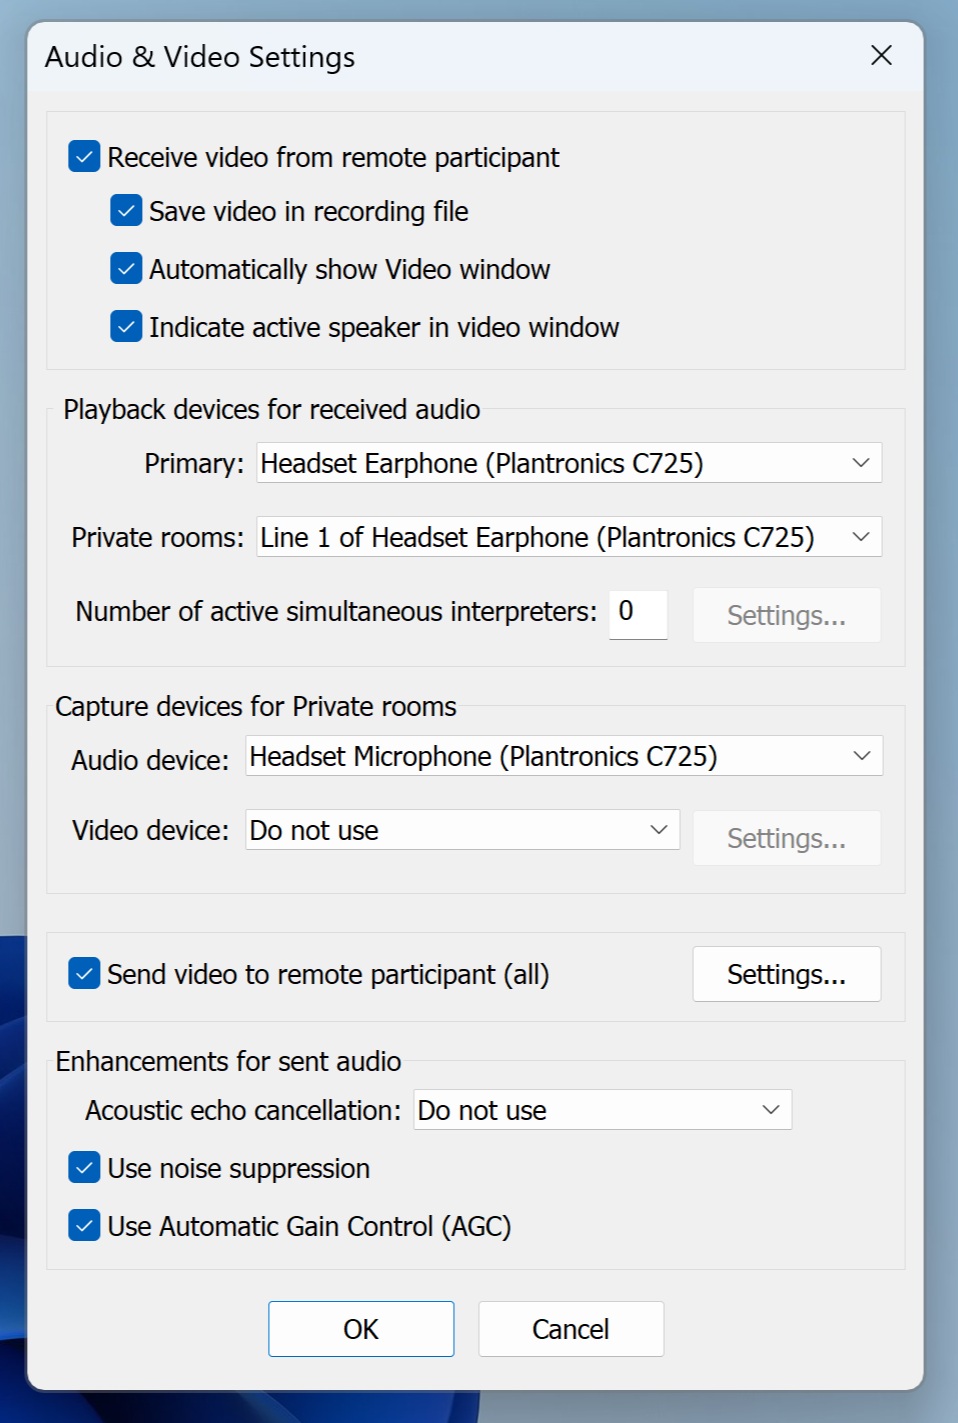The width and height of the screenshot is (958, 1423).
Task: Open the Audio device capture dropdown
Action: (x=564, y=756)
